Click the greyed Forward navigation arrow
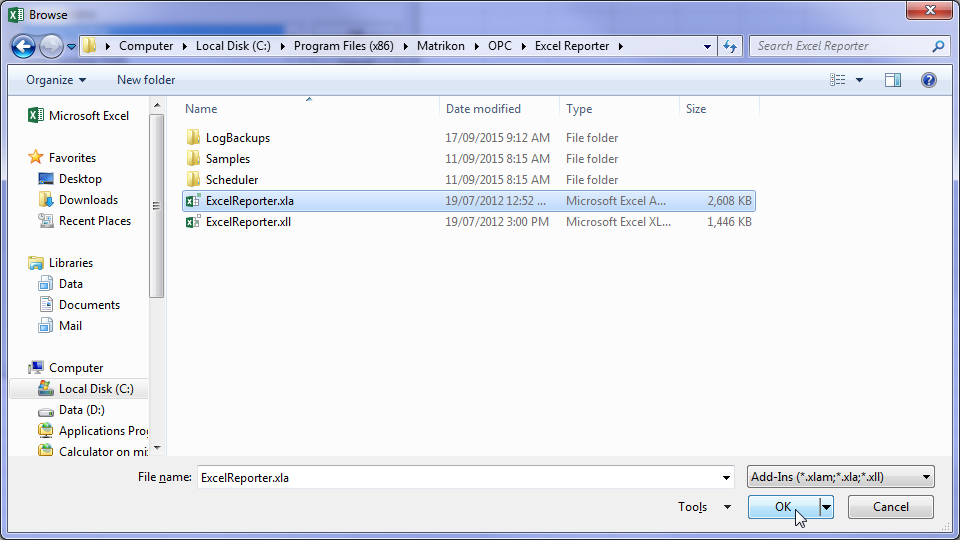This screenshot has width=960, height=540. 51,47
